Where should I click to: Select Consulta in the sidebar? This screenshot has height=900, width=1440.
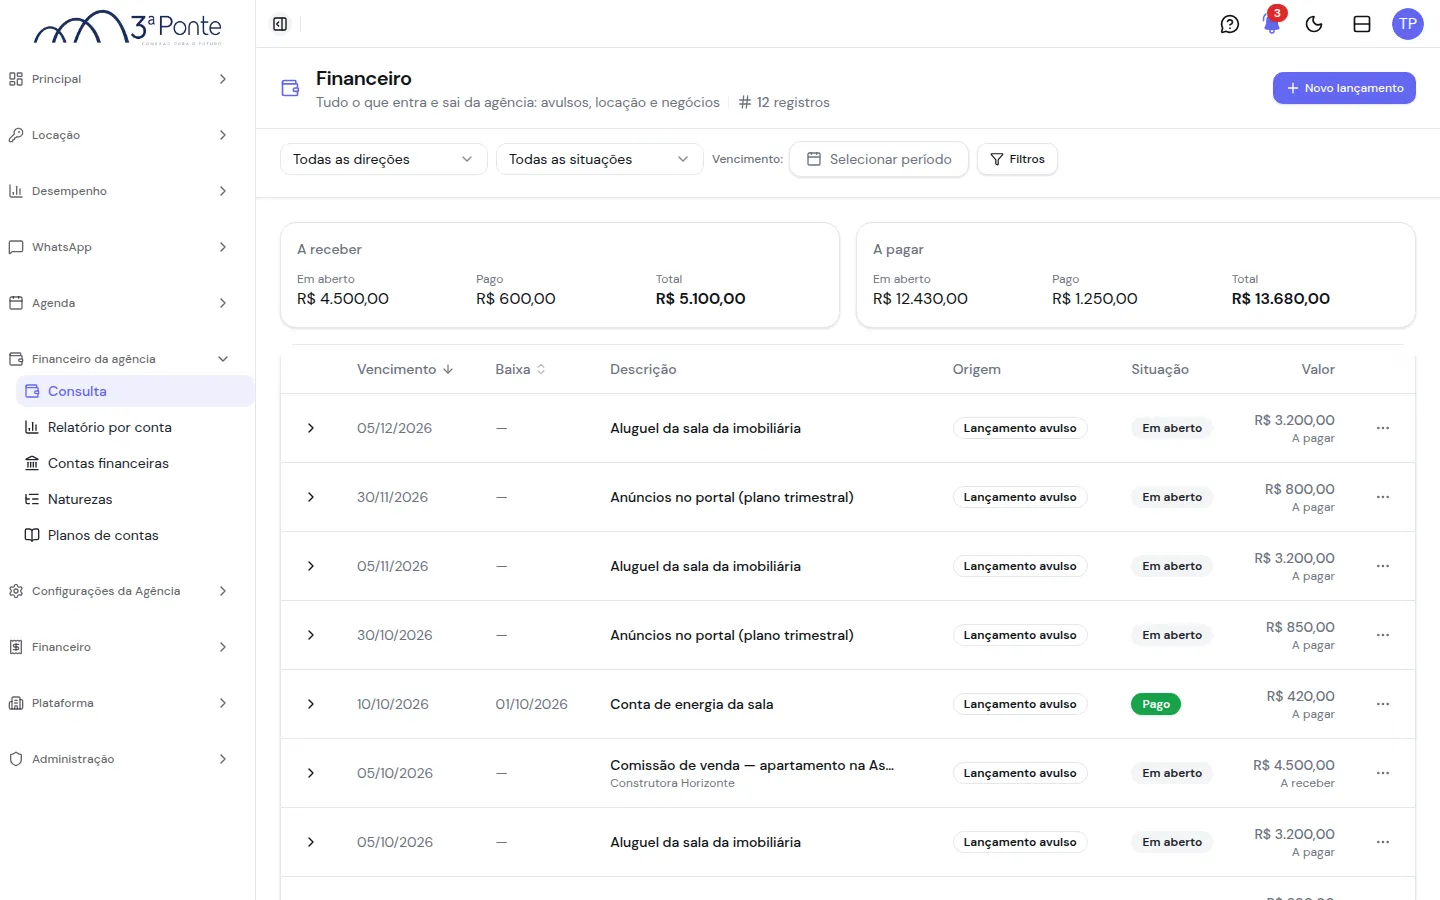pos(135,391)
